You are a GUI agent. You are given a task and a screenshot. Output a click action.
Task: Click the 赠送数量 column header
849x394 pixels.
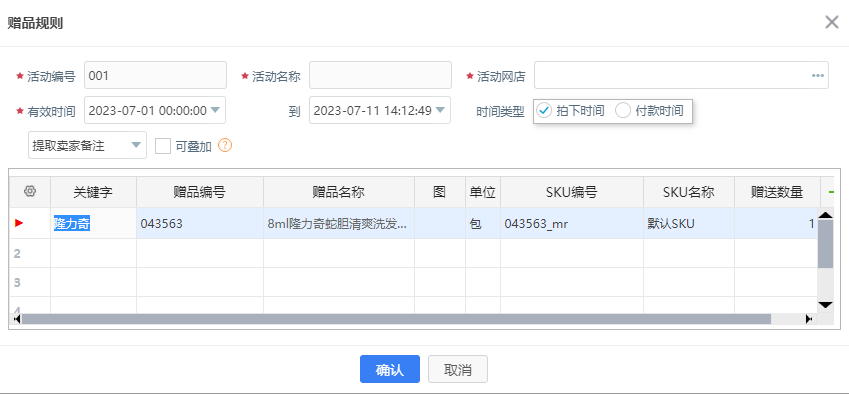pyautogui.click(x=777, y=192)
